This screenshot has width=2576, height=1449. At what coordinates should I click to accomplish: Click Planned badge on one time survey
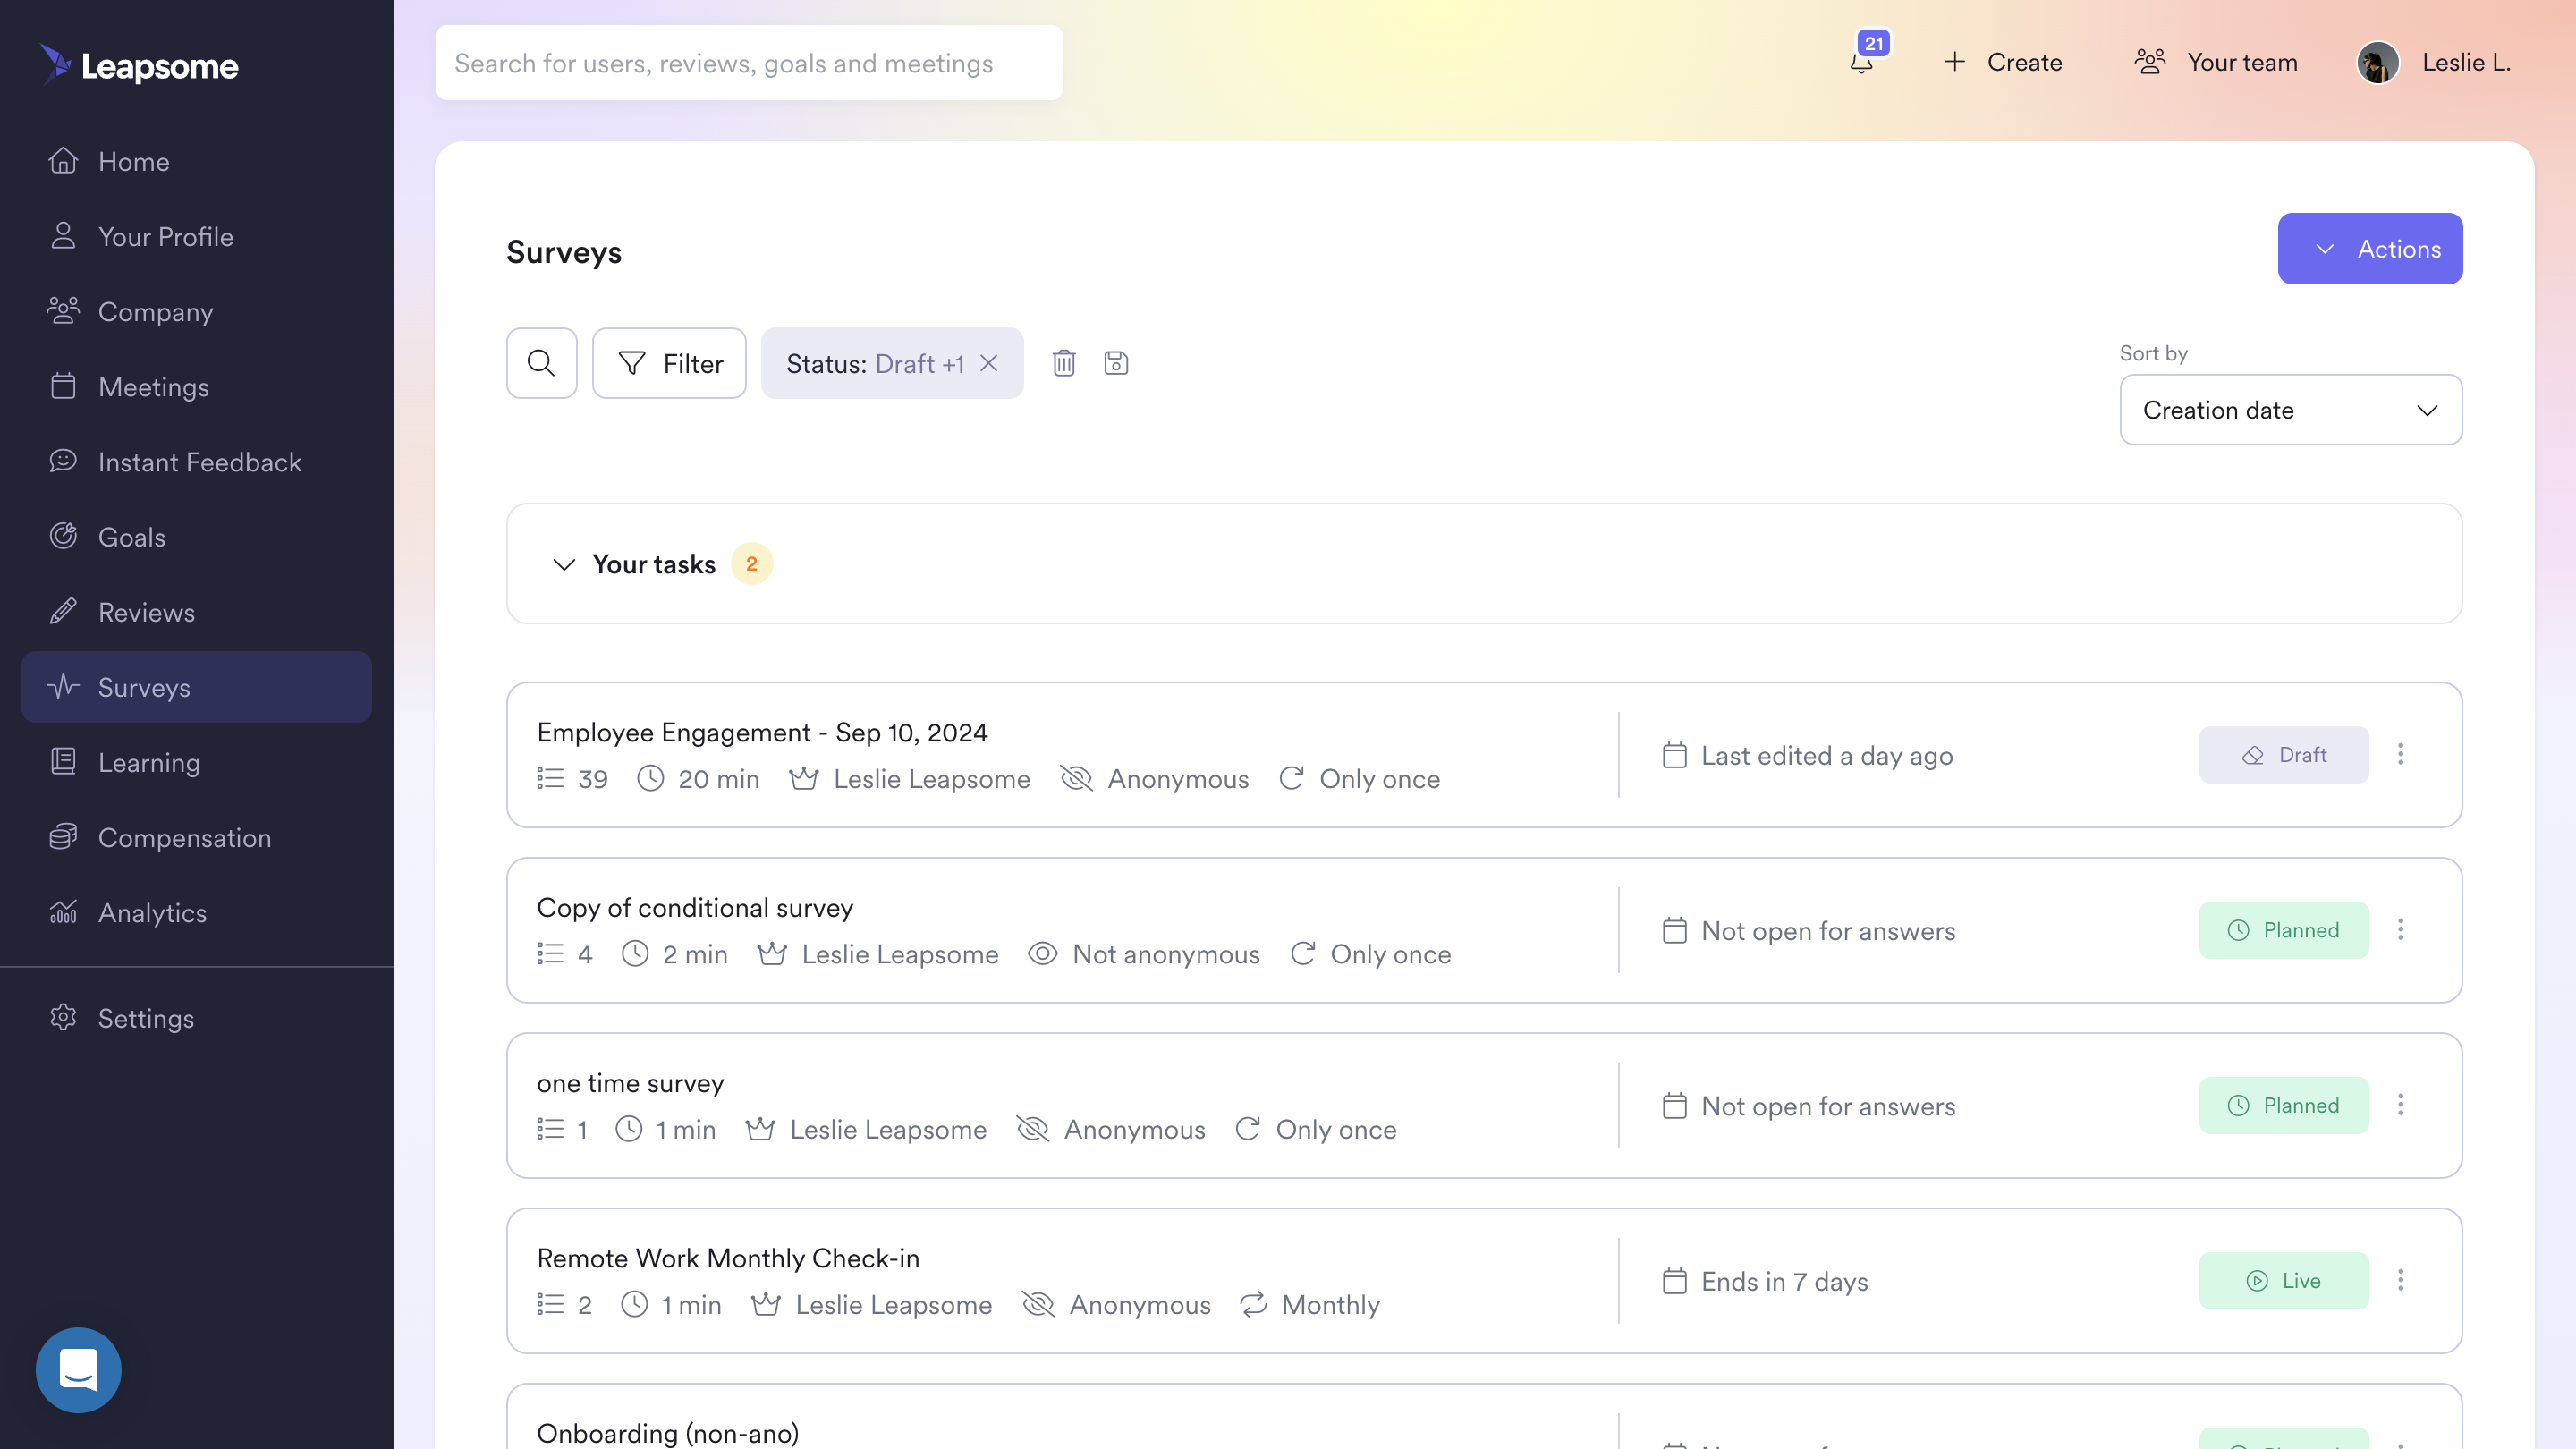(2284, 1105)
